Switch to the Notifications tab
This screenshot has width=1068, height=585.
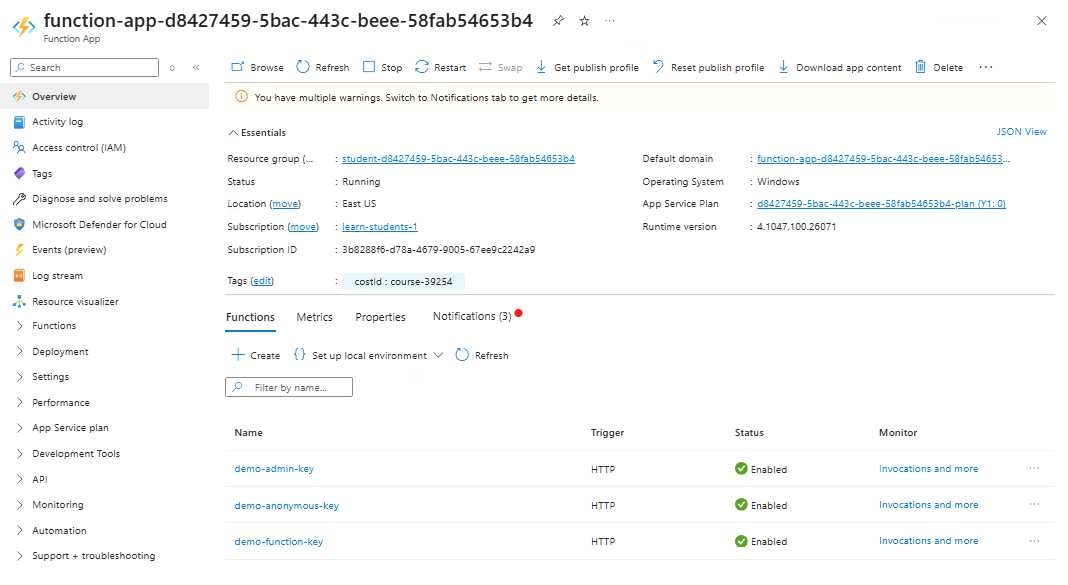[472, 317]
